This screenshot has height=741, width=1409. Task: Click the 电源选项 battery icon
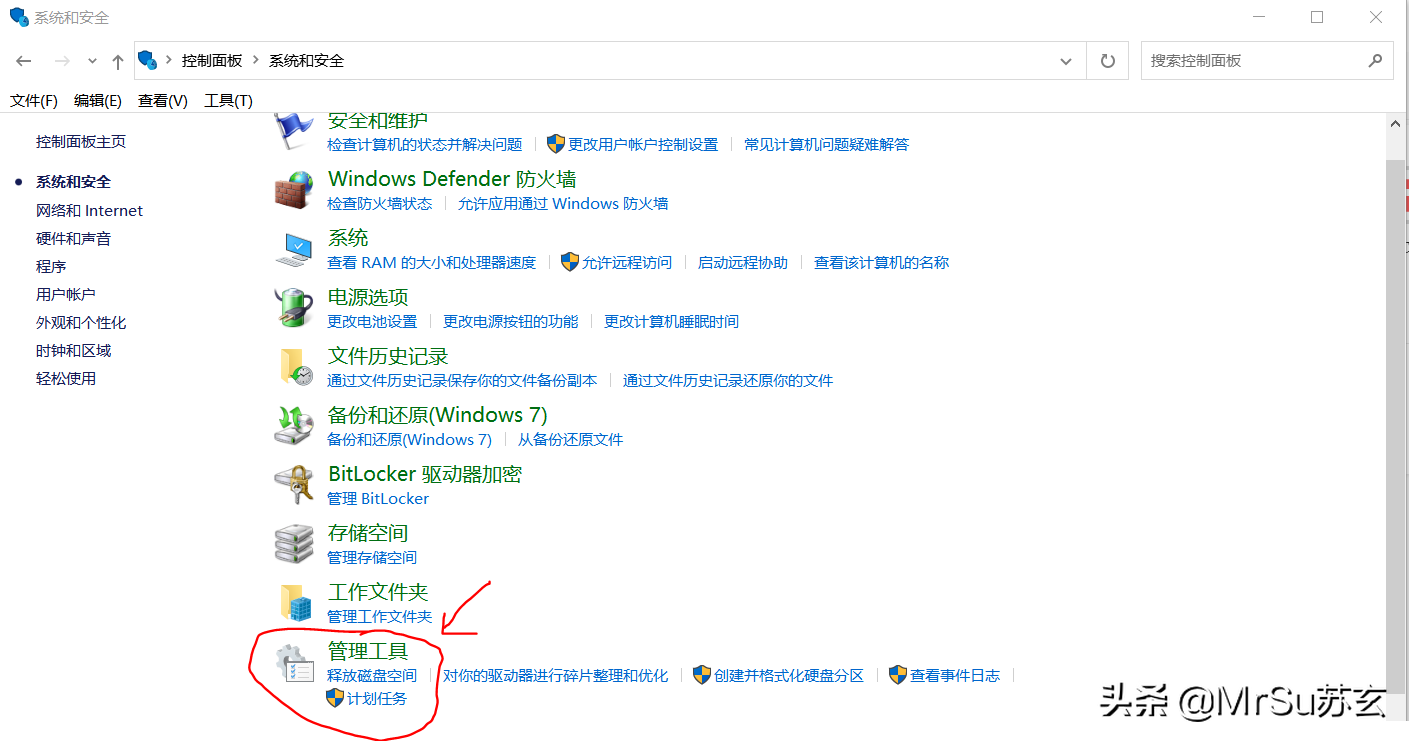tap(294, 307)
